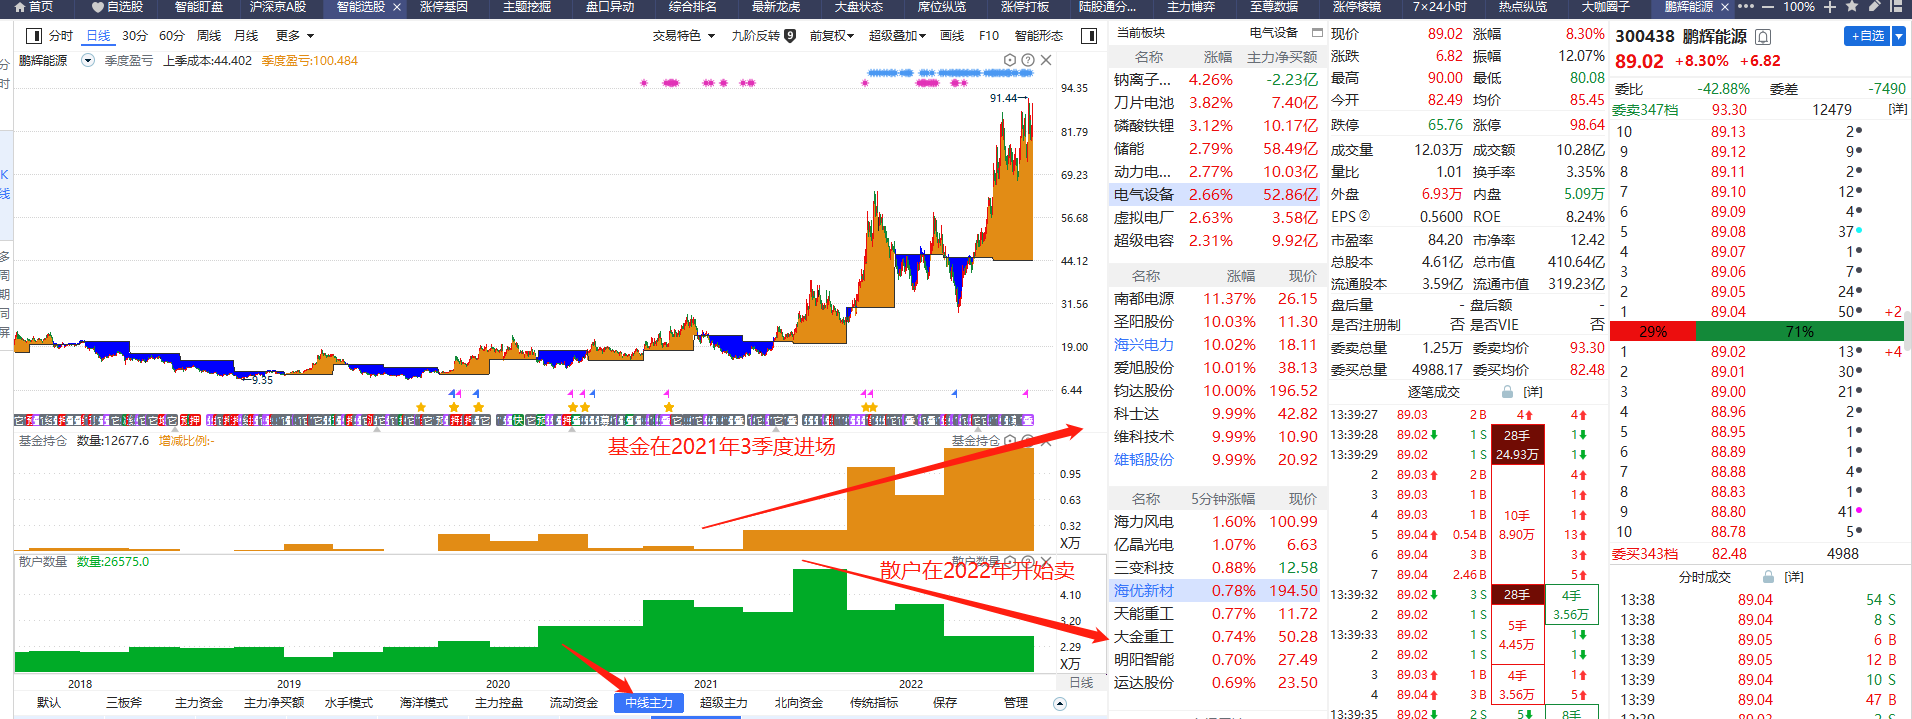The width and height of the screenshot is (1912, 719).
Task: Open the 涨停基因 tab
Action: click(x=443, y=7)
